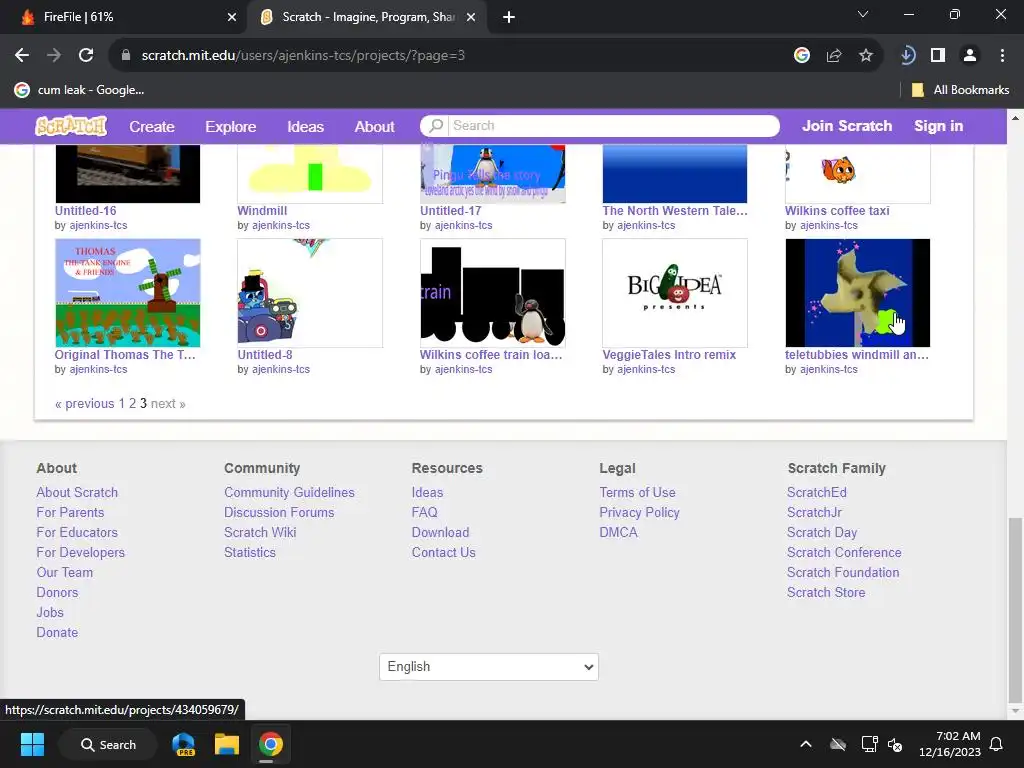Bookmark this page with the star

click(x=866, y=56)
